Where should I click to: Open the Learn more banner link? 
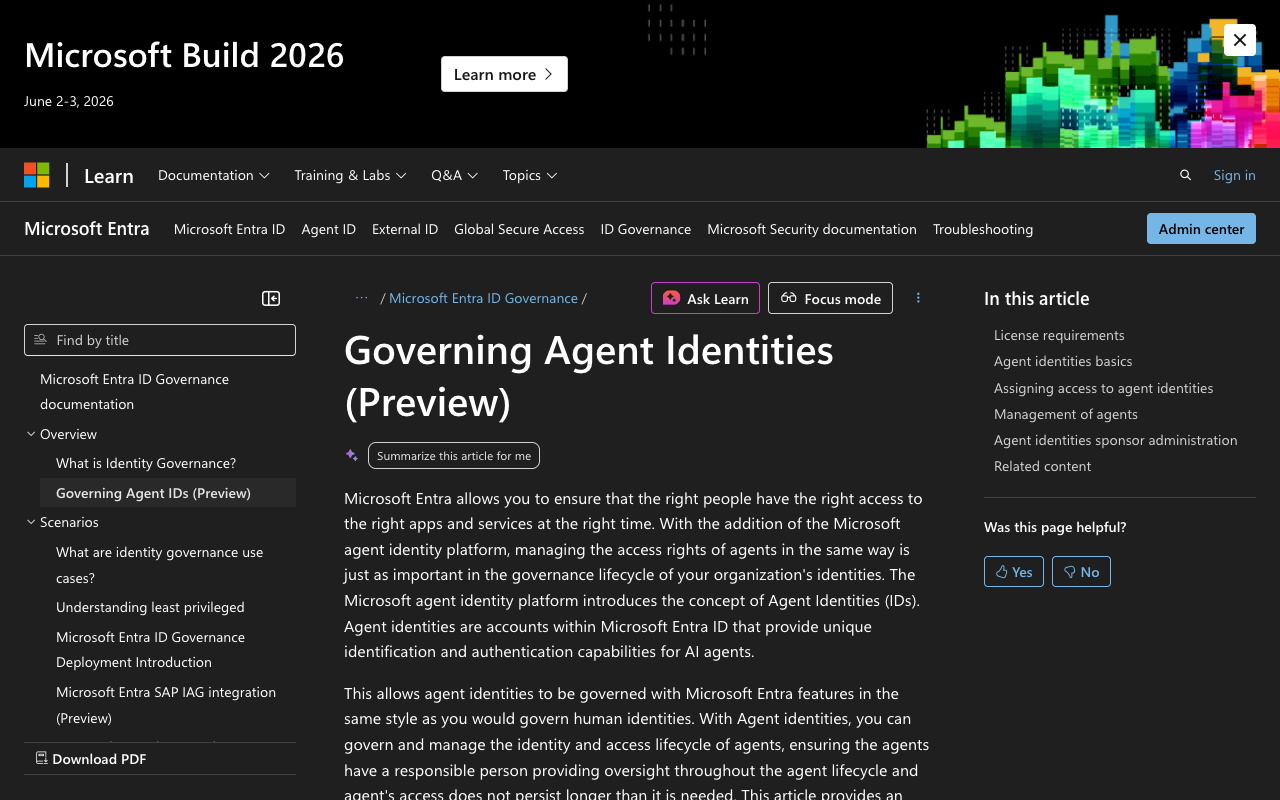[x=504, y=74]
